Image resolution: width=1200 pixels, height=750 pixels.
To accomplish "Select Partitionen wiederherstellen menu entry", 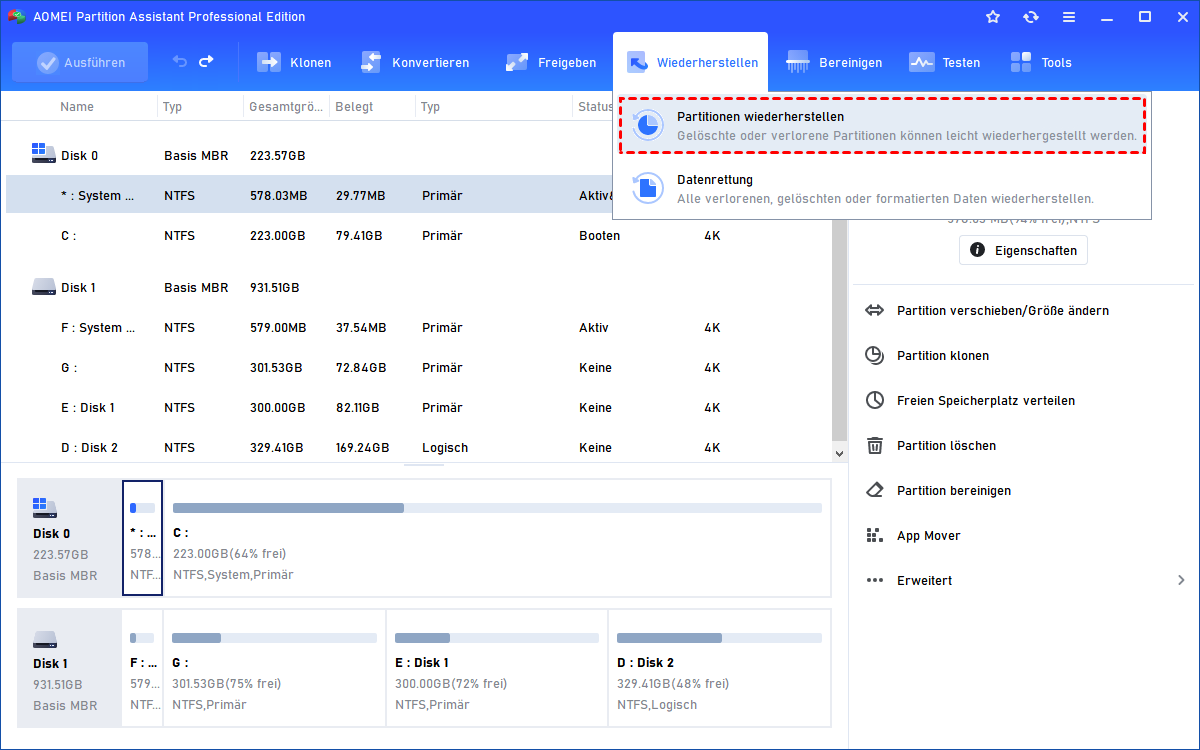I will pyautogui.click(x=882, y=125).
